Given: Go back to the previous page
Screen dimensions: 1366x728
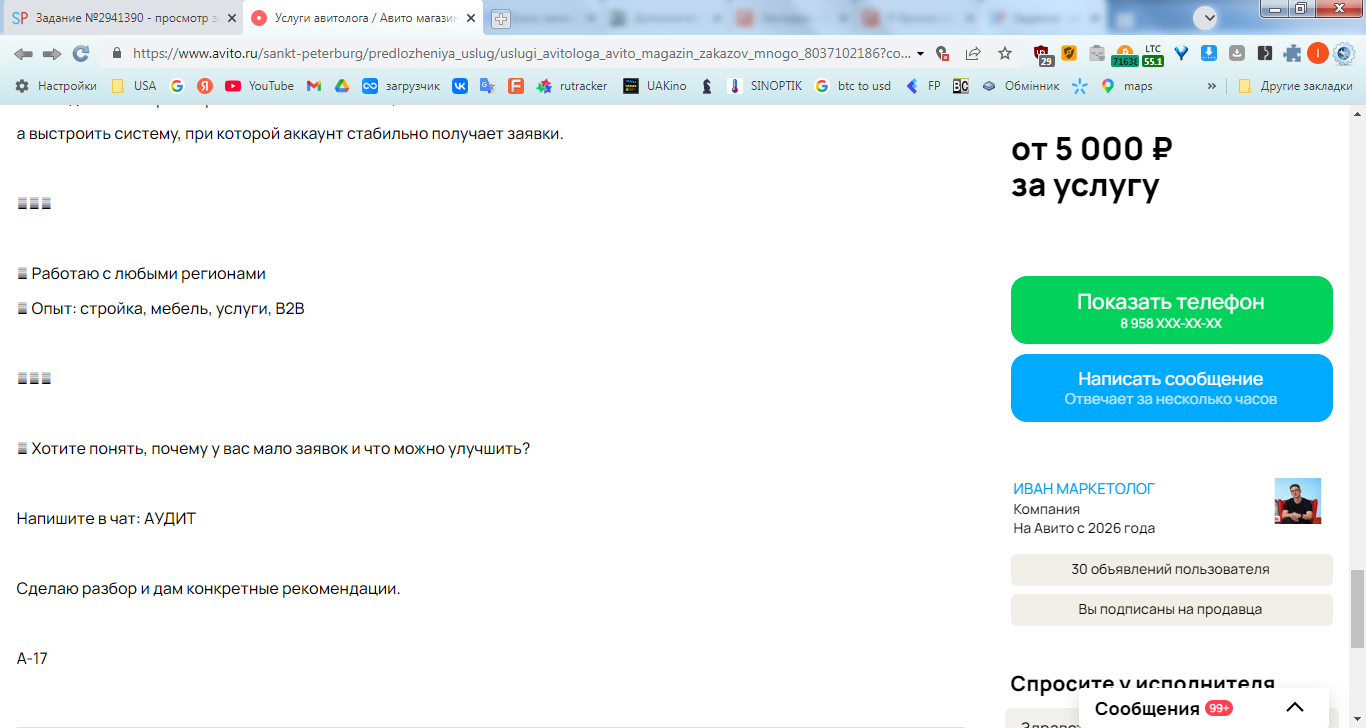Looking at the screenshot, I should [23, 53].
